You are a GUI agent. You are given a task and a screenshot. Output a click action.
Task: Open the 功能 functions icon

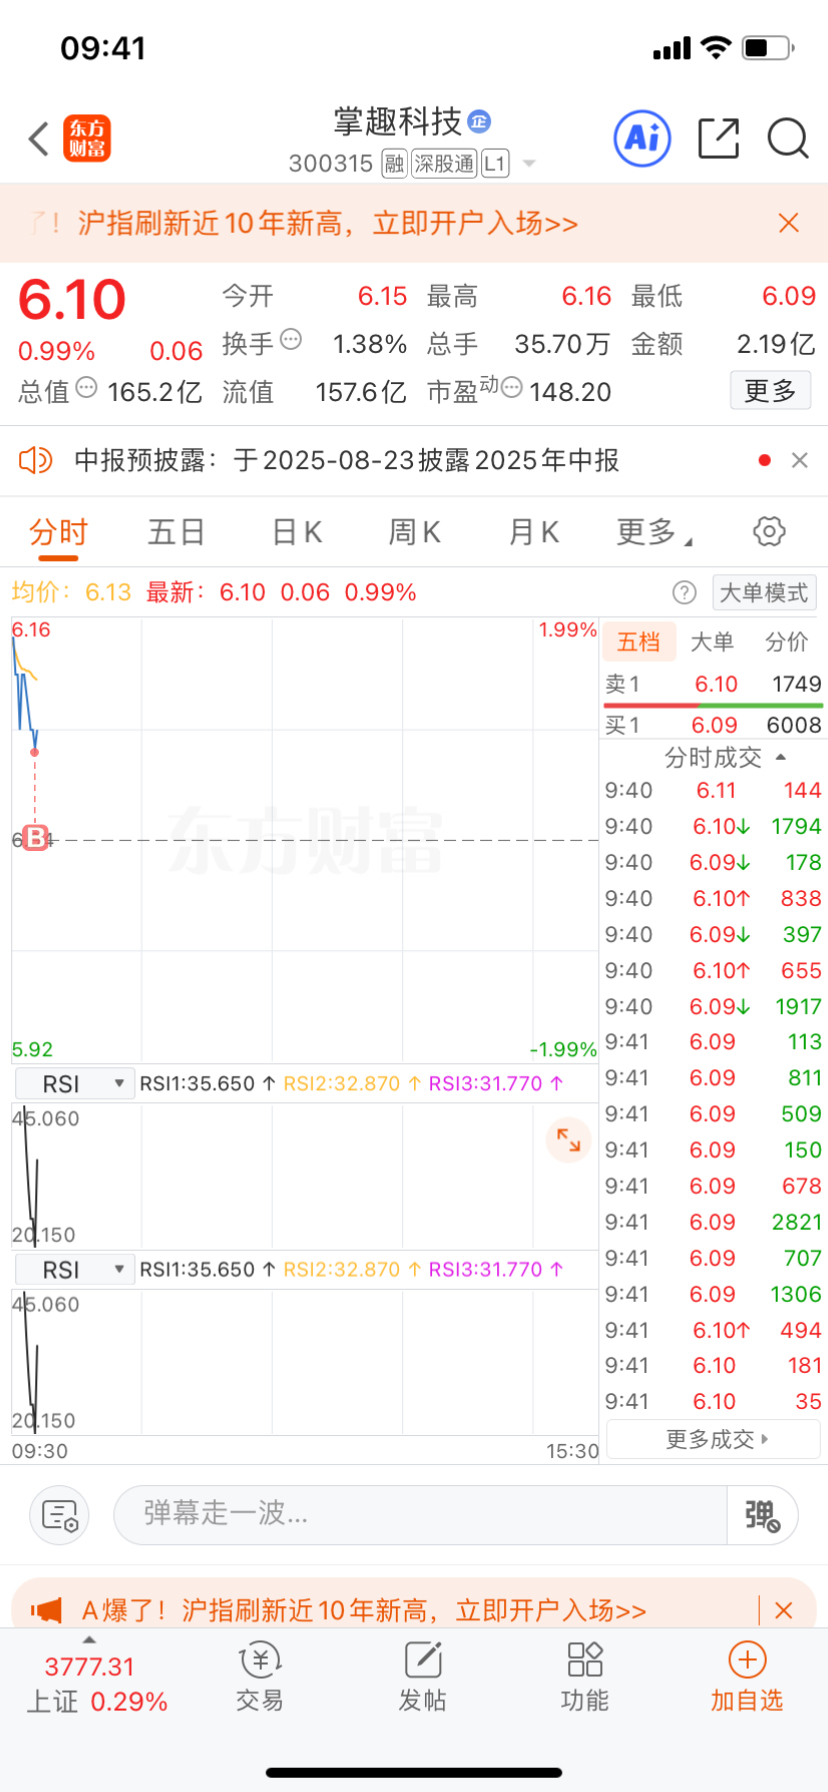click(x=585, y=1677)
